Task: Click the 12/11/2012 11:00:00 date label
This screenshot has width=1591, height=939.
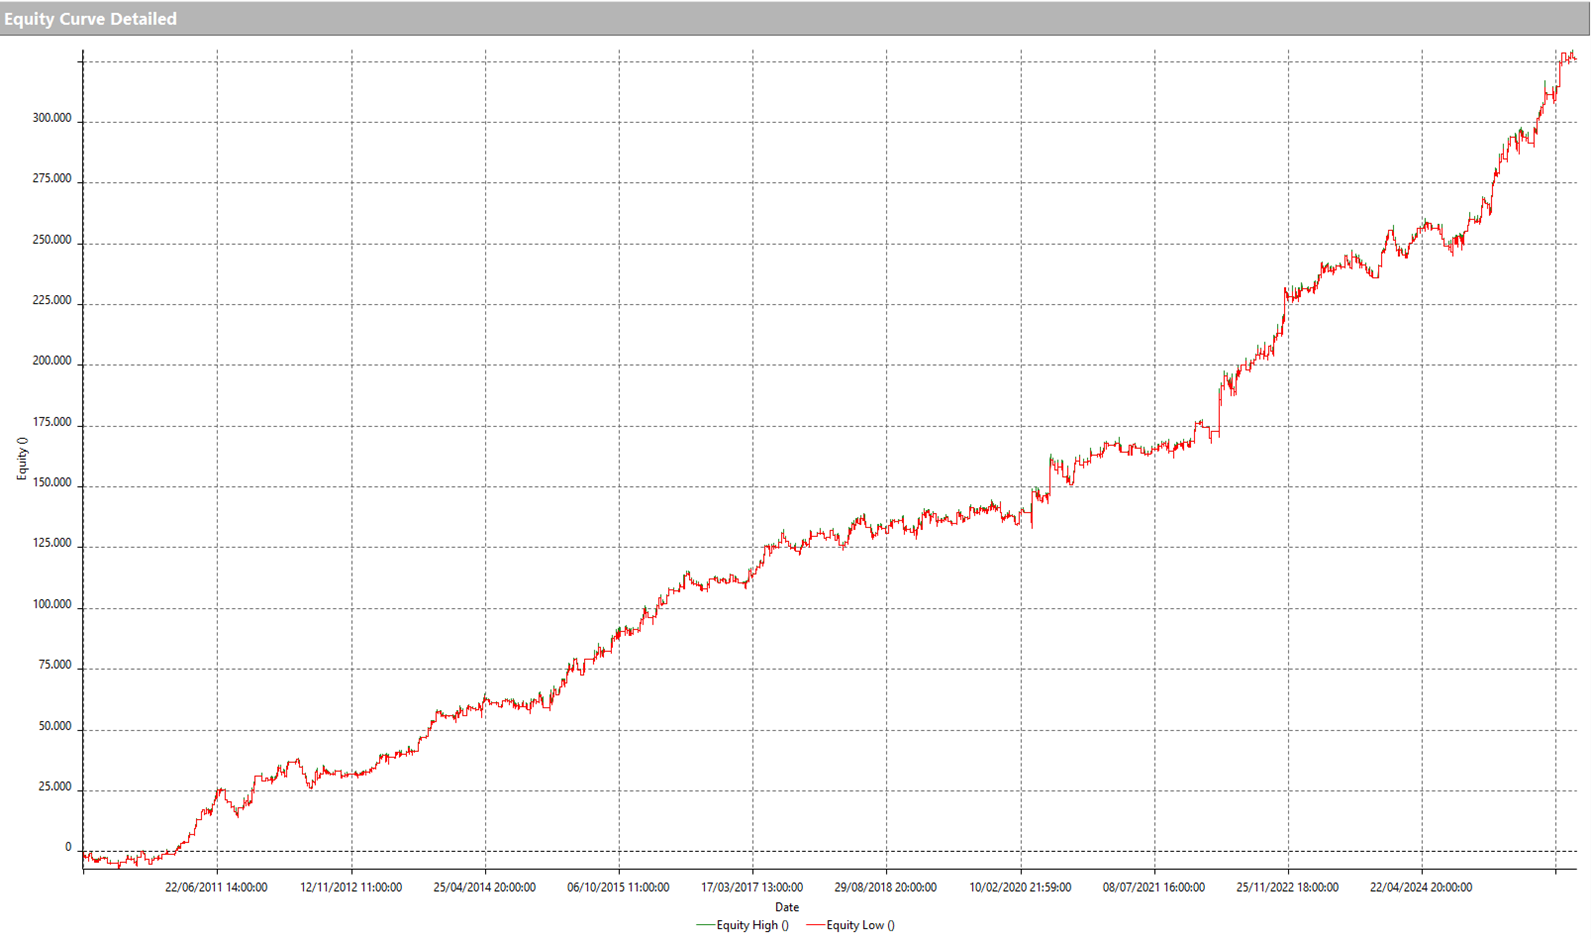Action: (351, 887)
